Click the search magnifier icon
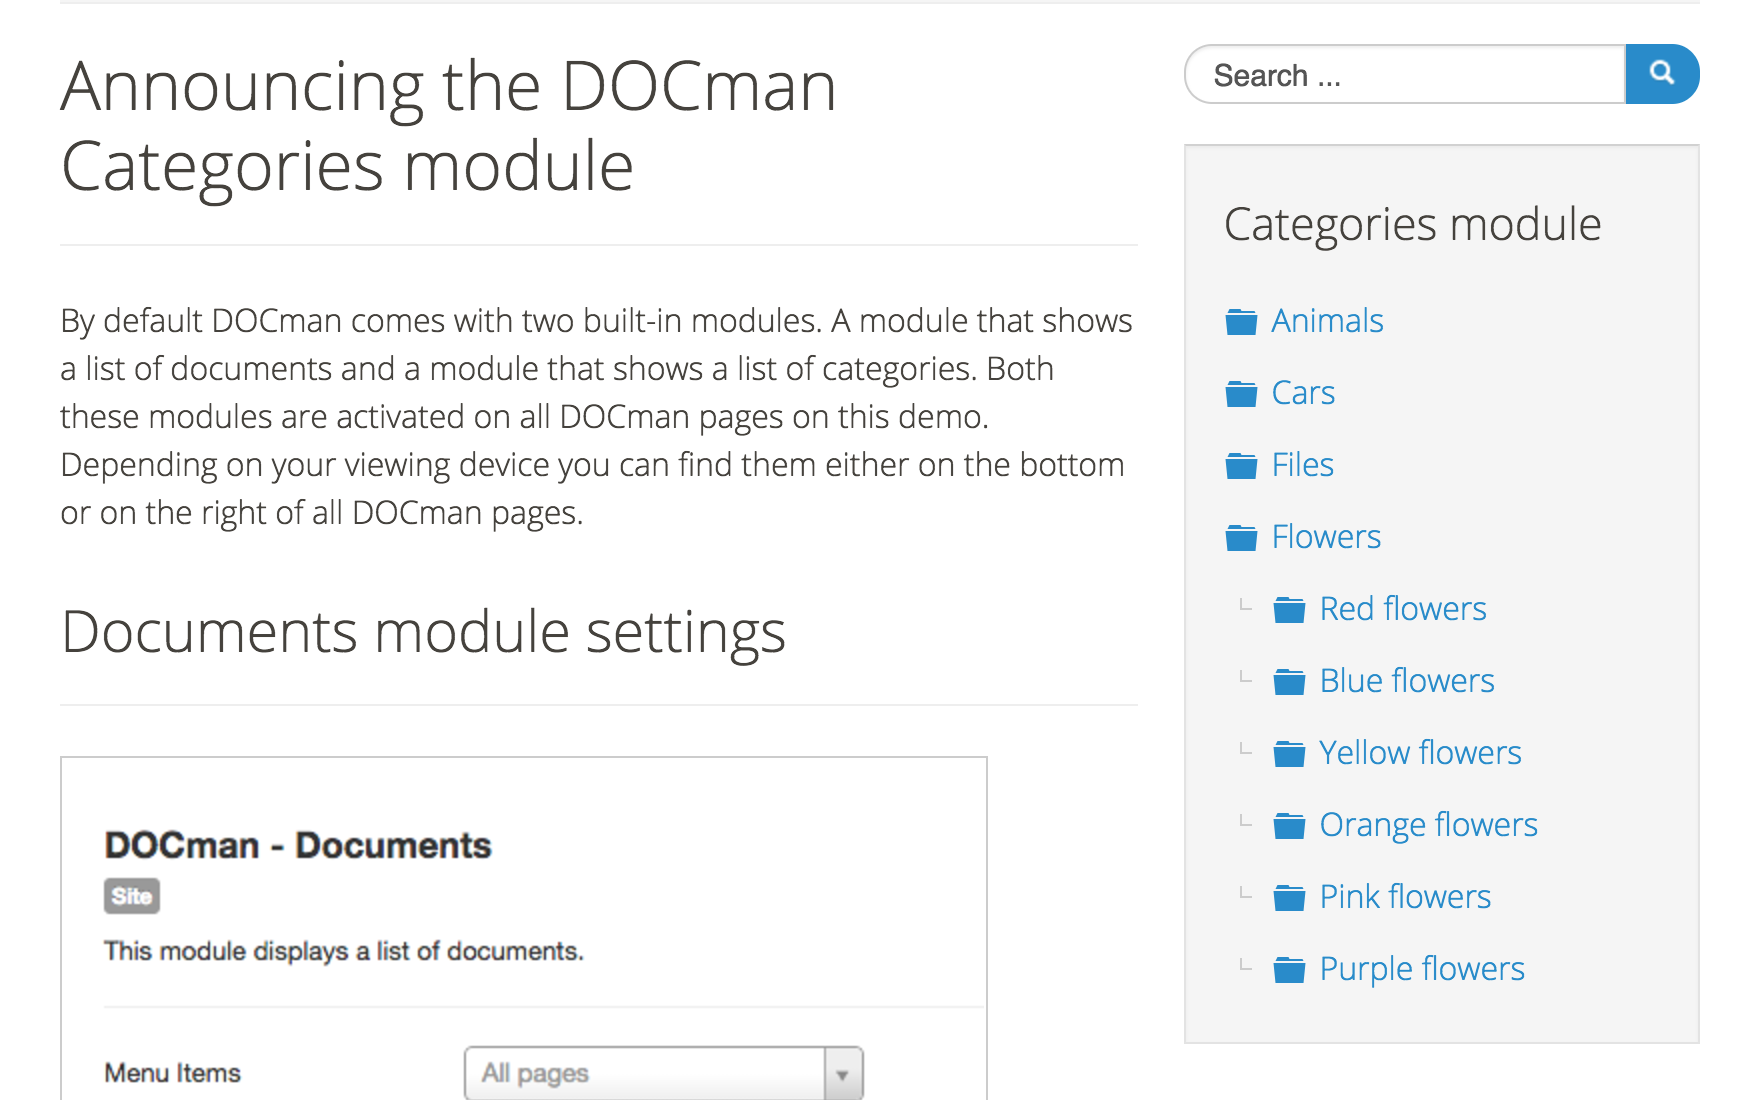Image resolution: width=1760 pixels, height=1100 pixels. point(1662,74)
